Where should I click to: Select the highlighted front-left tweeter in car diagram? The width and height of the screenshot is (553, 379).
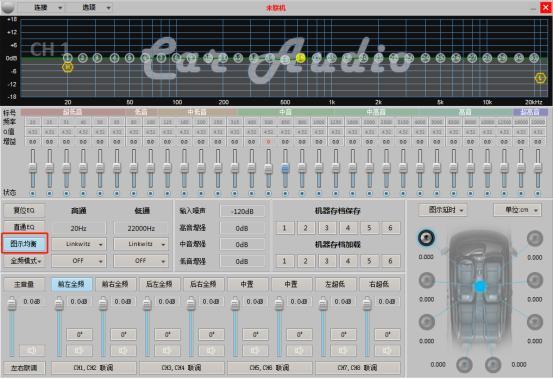426,238
